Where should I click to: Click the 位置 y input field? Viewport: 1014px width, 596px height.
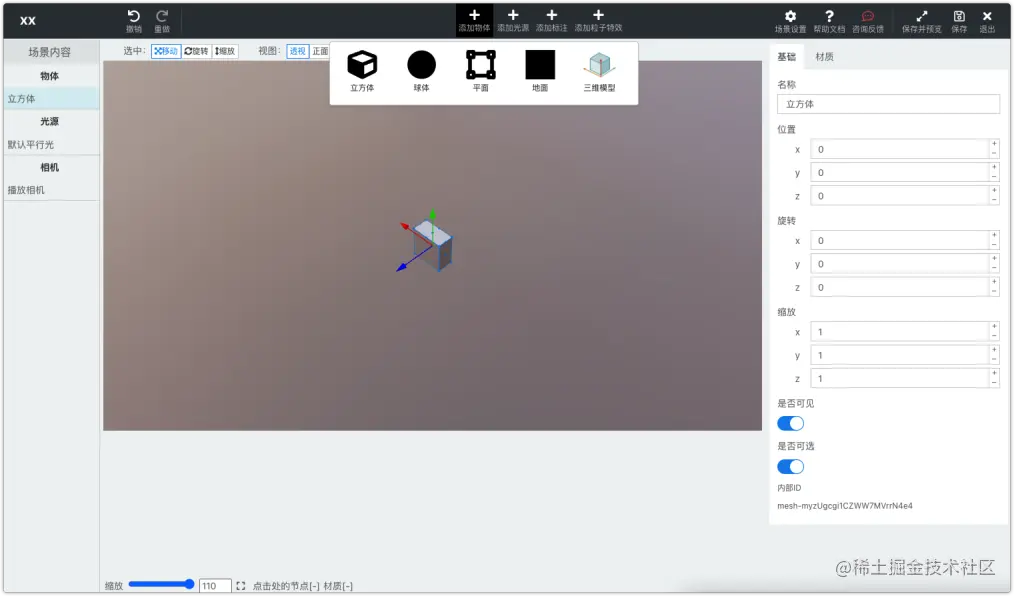[x=900, y=173]
